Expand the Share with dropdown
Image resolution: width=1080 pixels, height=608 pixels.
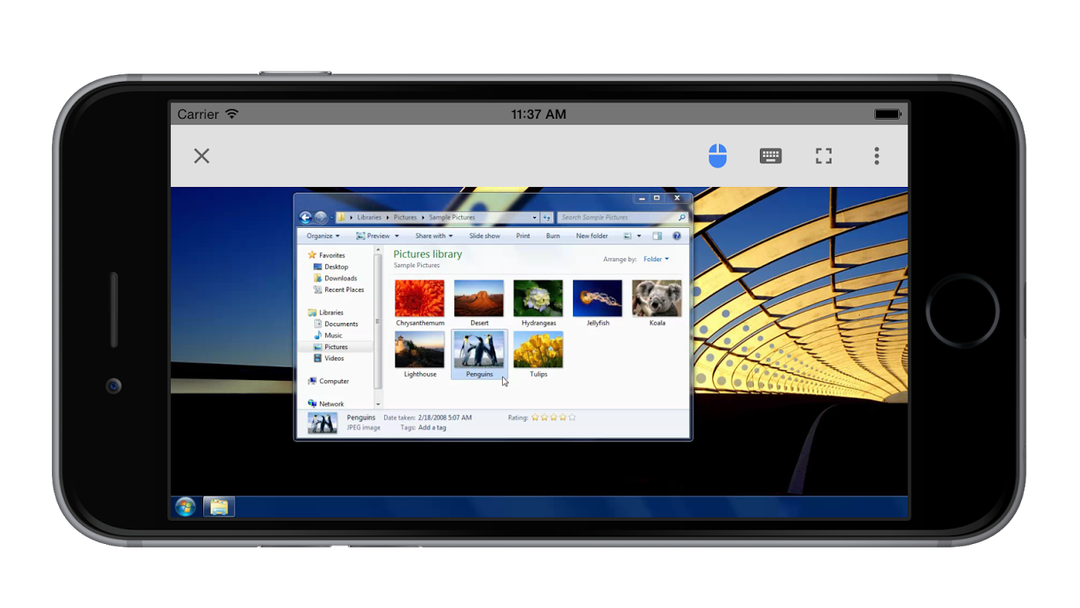point(433,235)
